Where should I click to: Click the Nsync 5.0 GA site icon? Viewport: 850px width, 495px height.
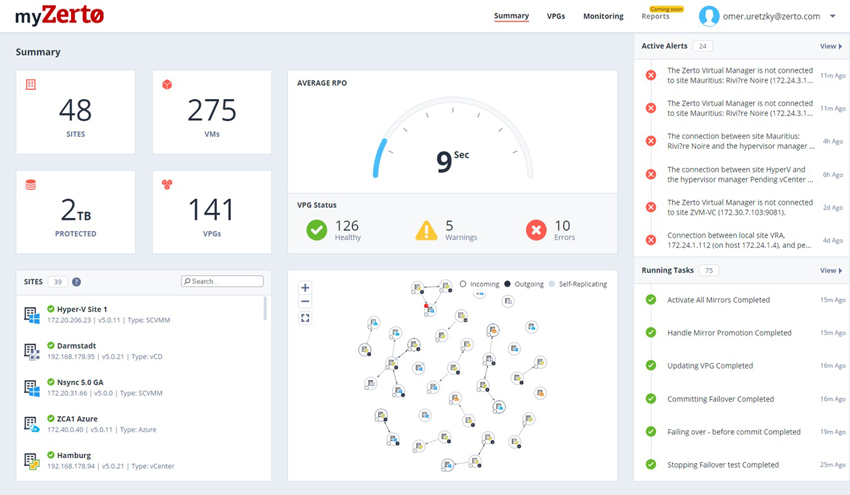pyautogui.click(x=32, y=388)
